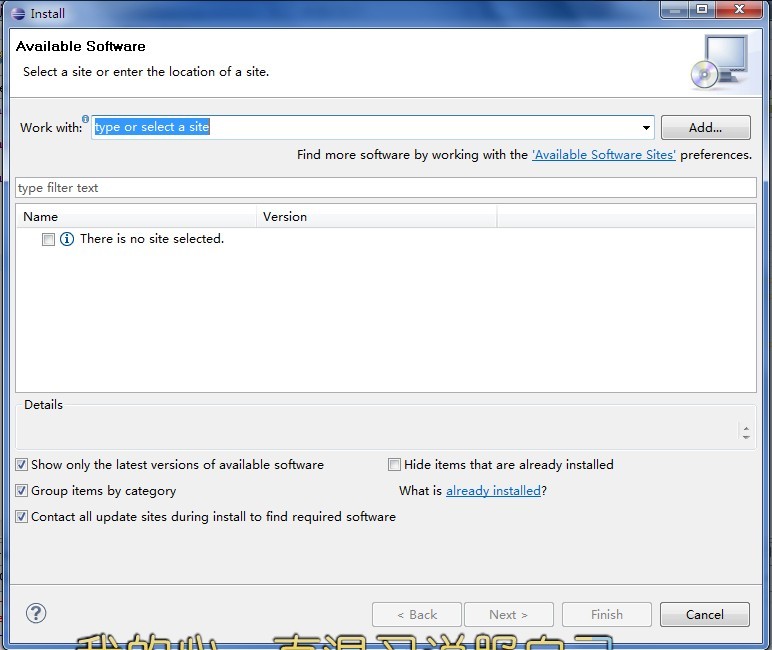Toggle Show only the latest versions checkbox

(22, 464)
